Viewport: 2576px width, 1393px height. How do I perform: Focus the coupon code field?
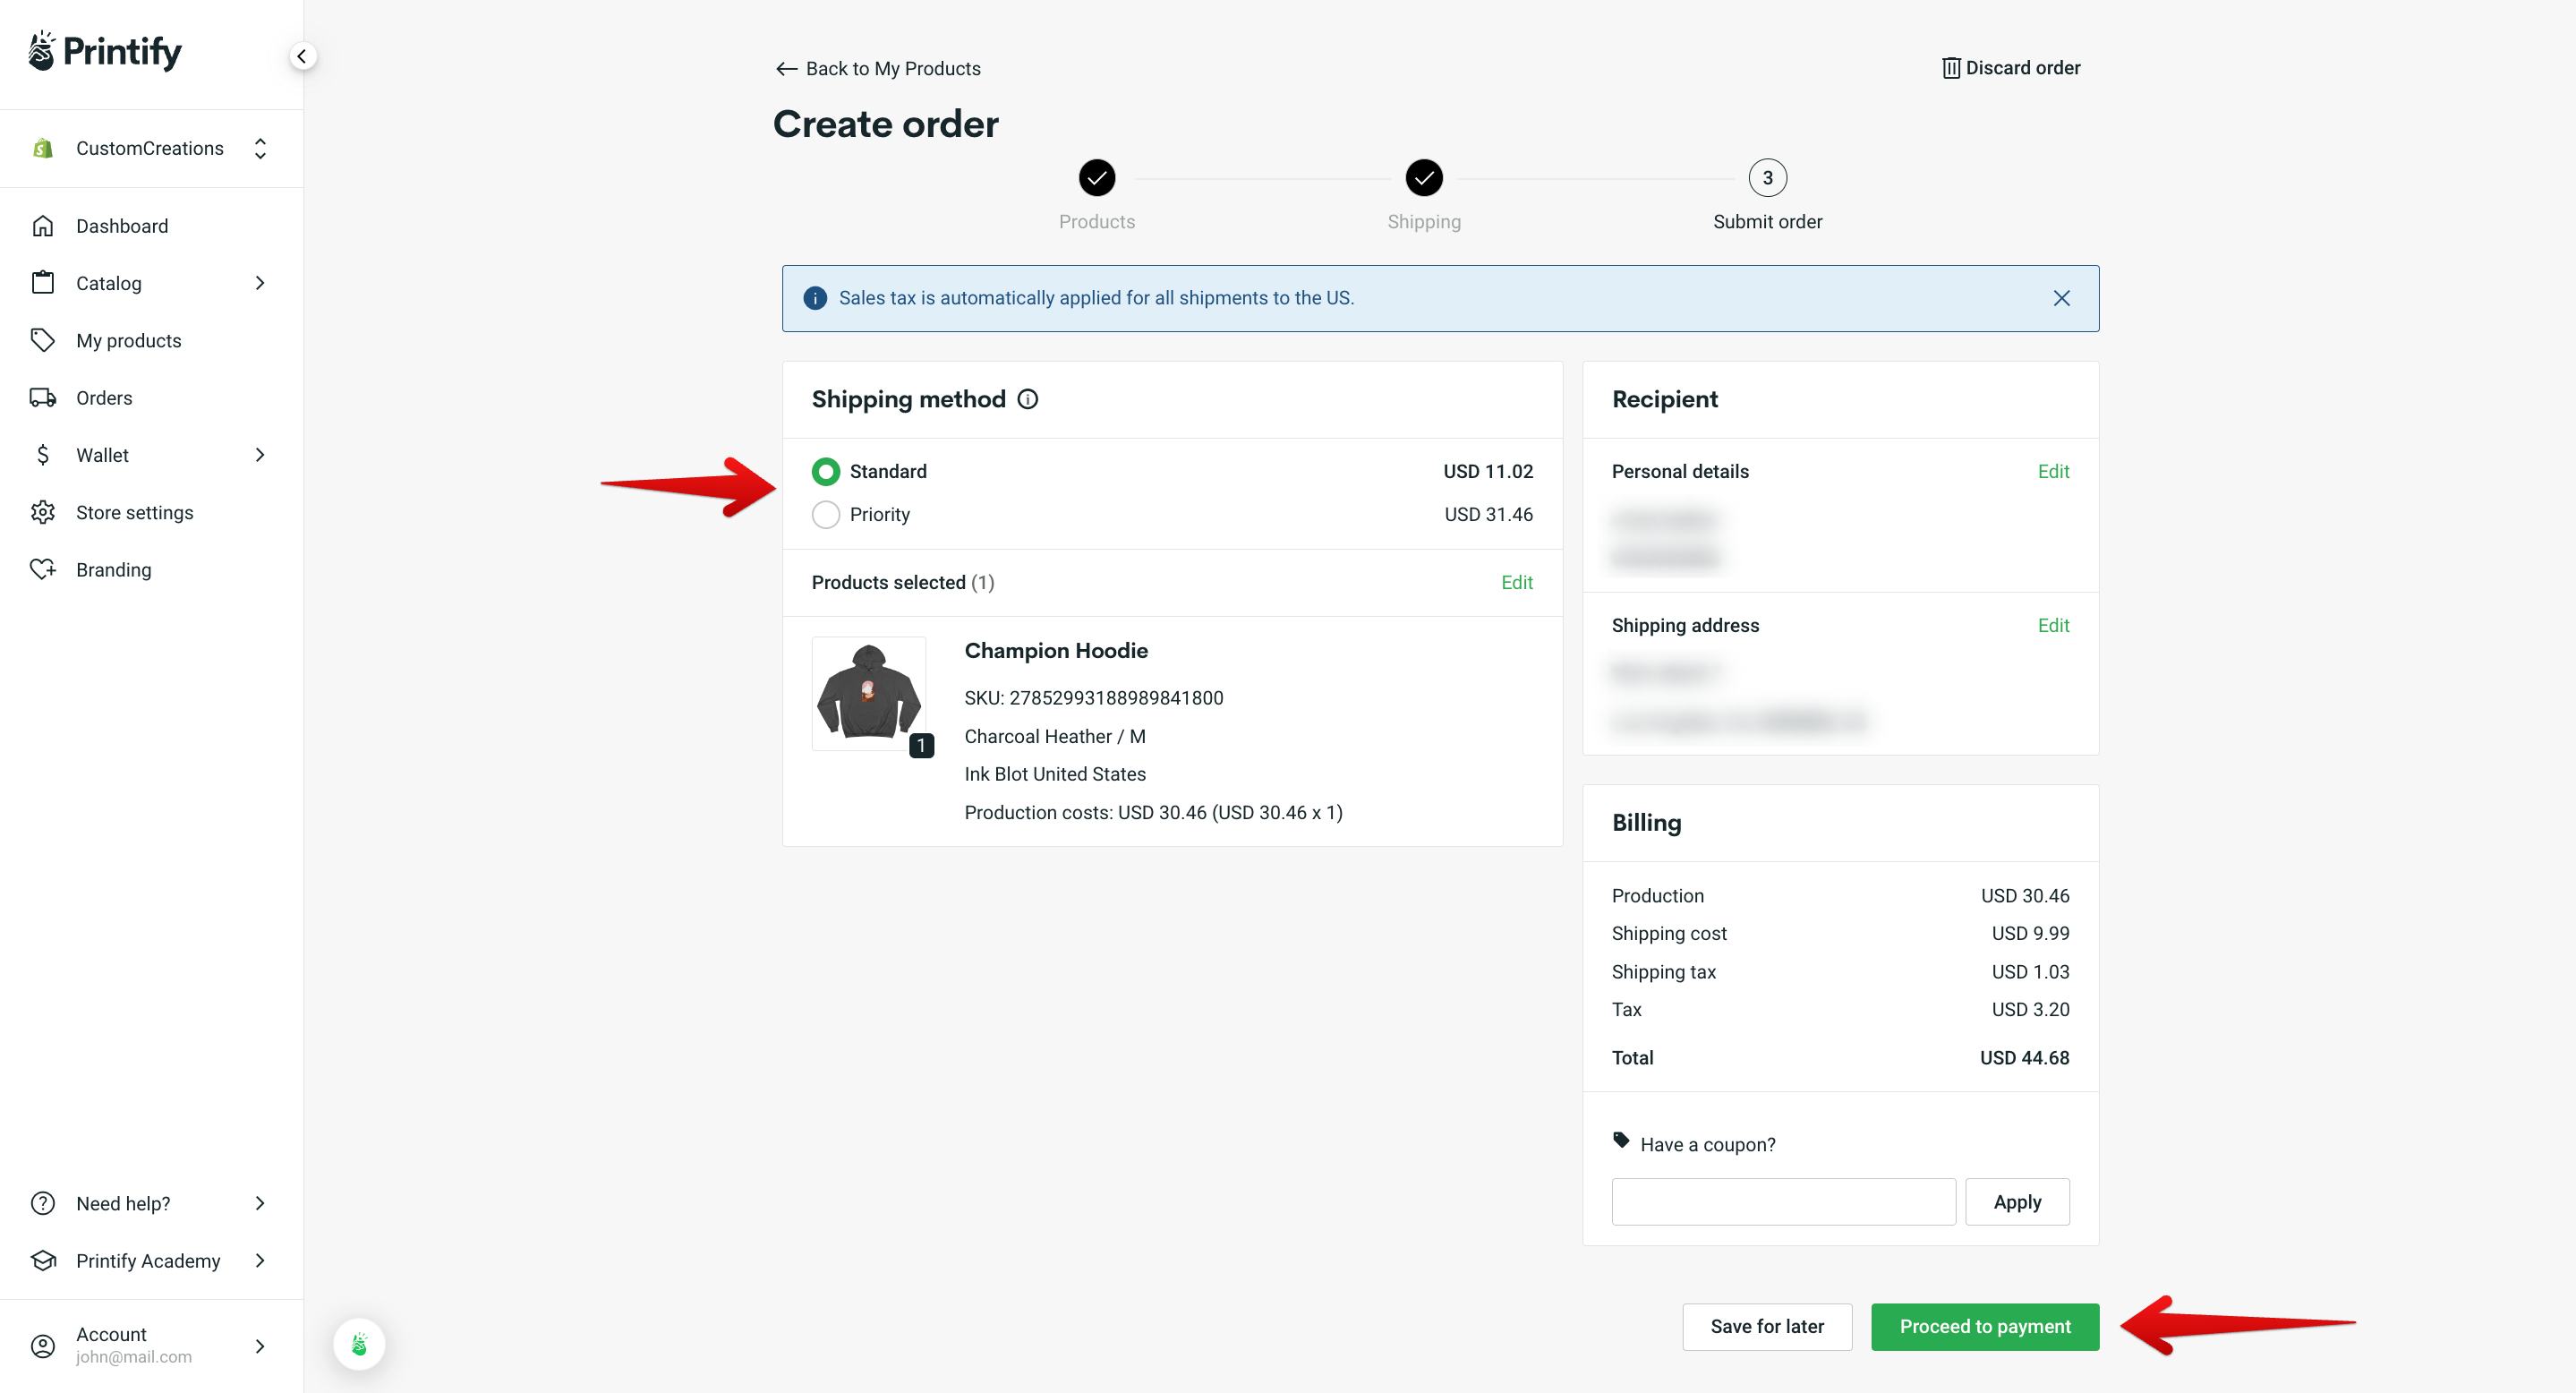click(x=1783, y=1201)
